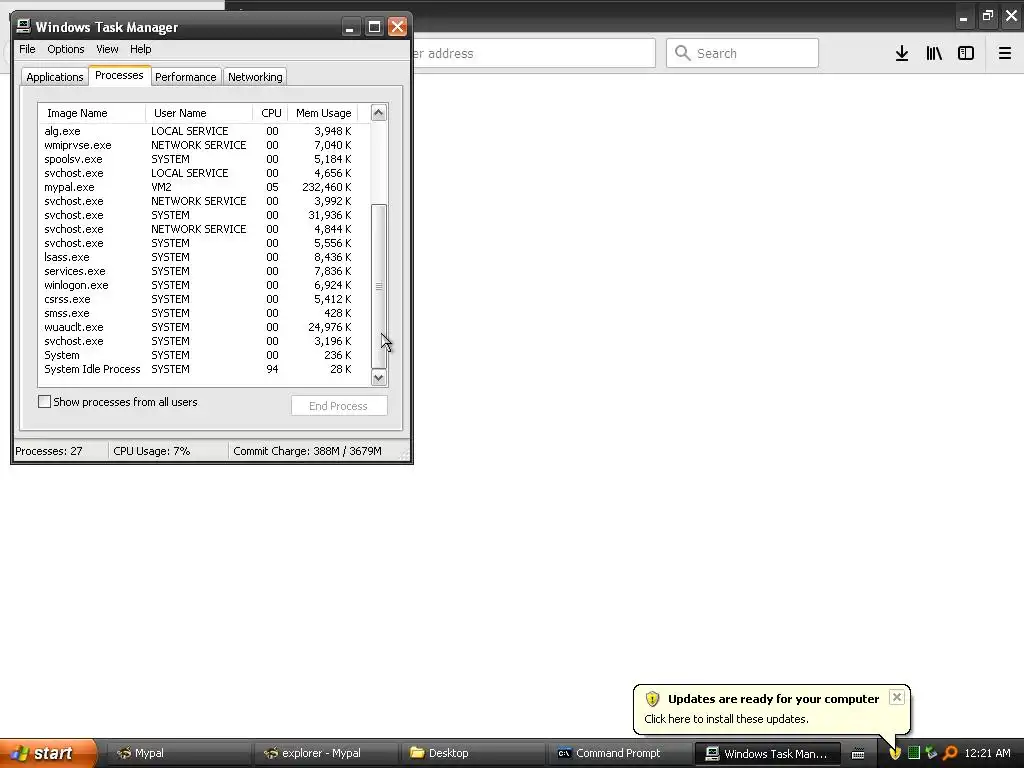Screen dimensions: 1024x768
Task: Click the green square tray icon
Action: [914, 753]
